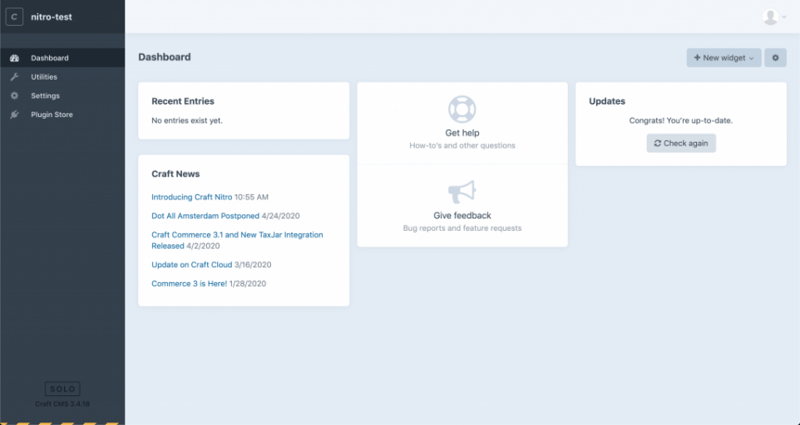Click the Dashboard gauge icon in sidebar

point(14,58)
